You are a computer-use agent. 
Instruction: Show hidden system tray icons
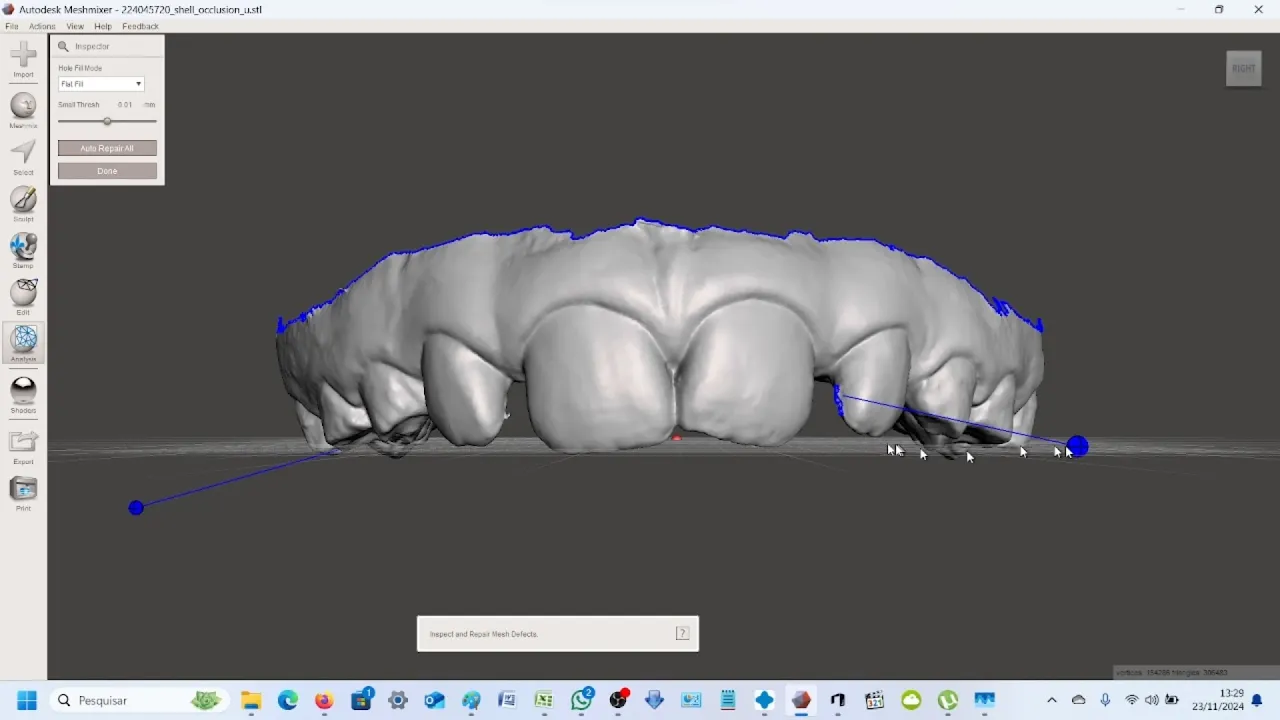click(1051, 700)
